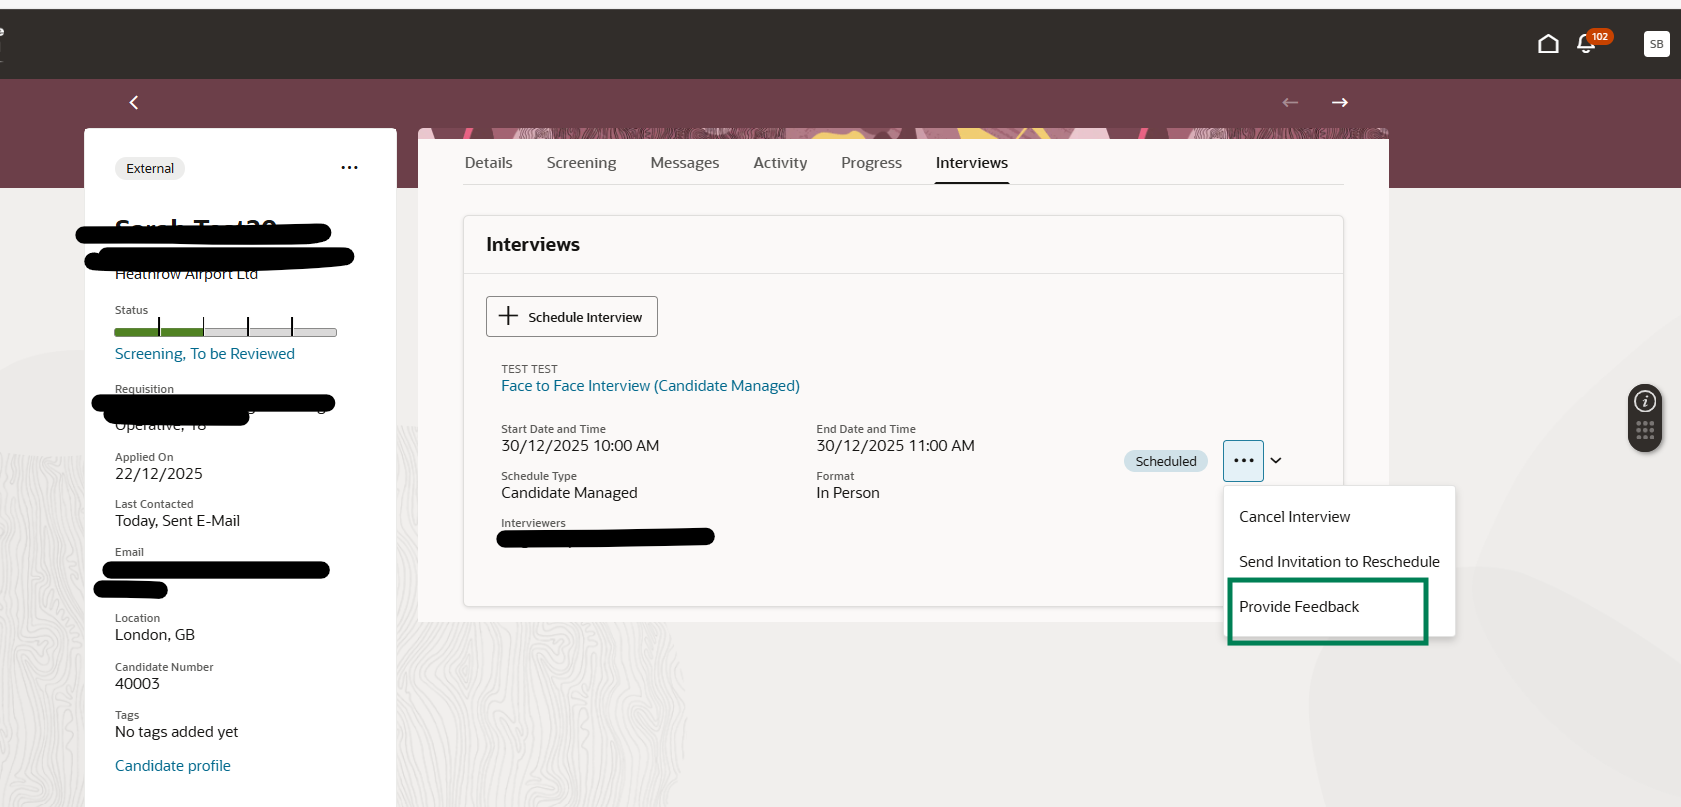This screenshot has width=1681, height=807.
Task: Go to next candidate arrow
Action: [x=1340, y=102]
